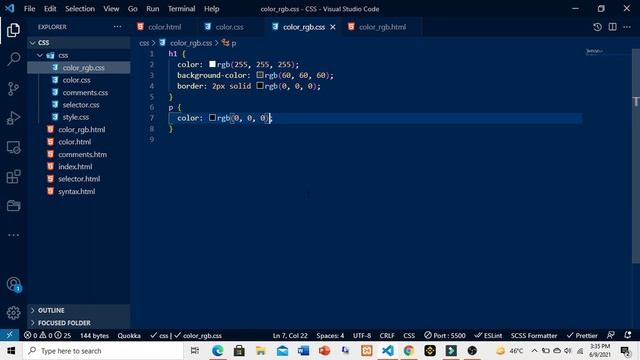Viewport: 640px width, 360px height.
Task: Open the Help menu
Action: [x=211, y=9]
